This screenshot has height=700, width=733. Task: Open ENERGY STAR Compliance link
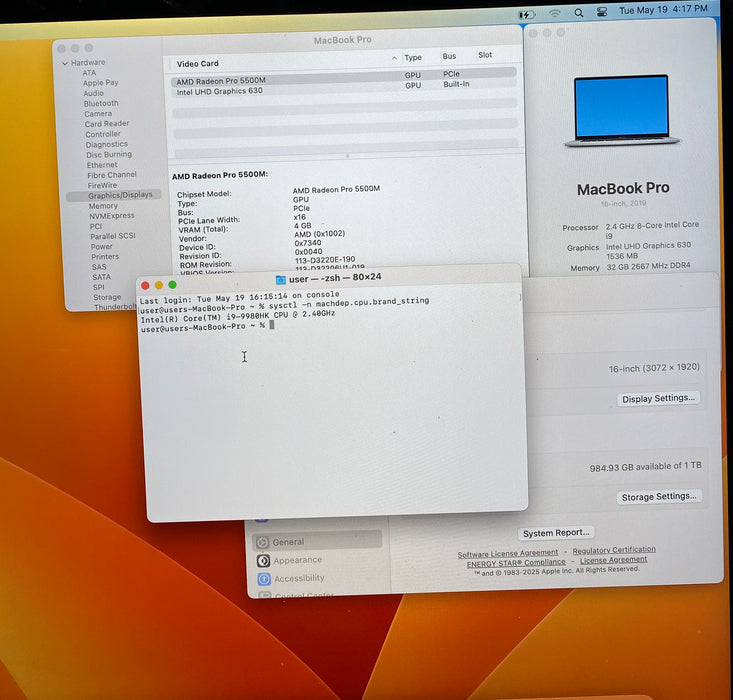coord(516,563)
